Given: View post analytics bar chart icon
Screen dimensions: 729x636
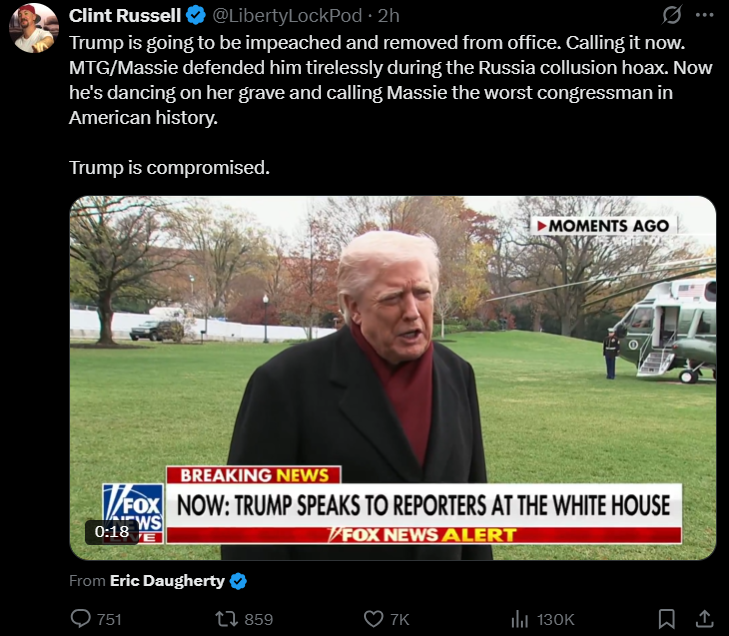Looking at the screenshot, I should tap(520, 619).
